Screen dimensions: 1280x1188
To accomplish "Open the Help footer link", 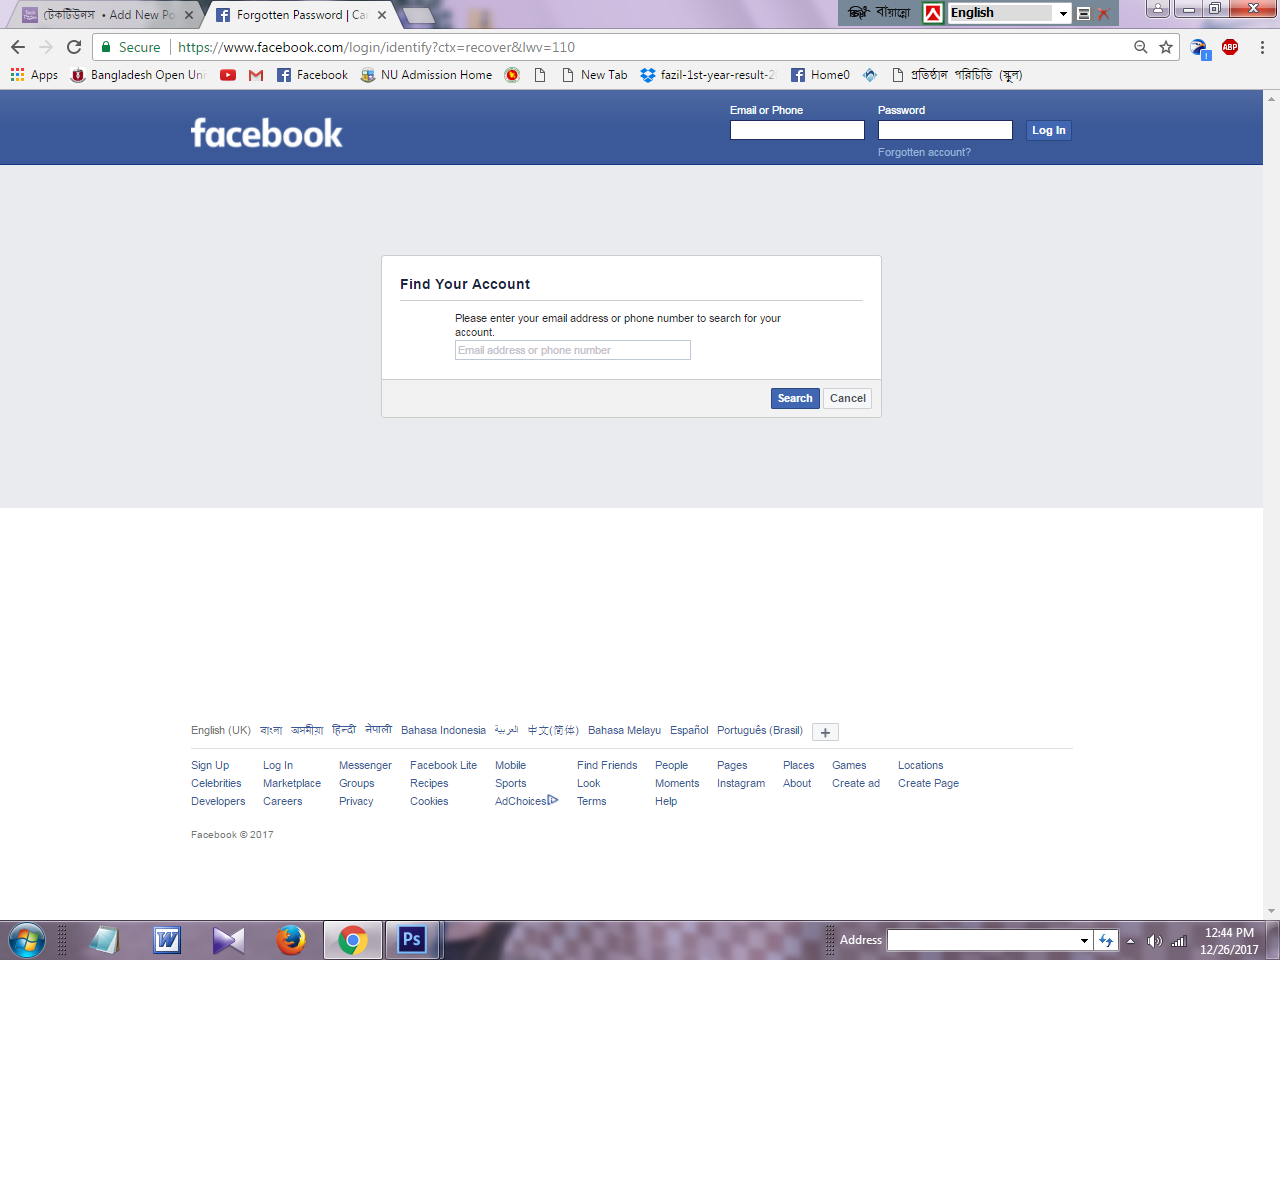I will tap(666, 801).
